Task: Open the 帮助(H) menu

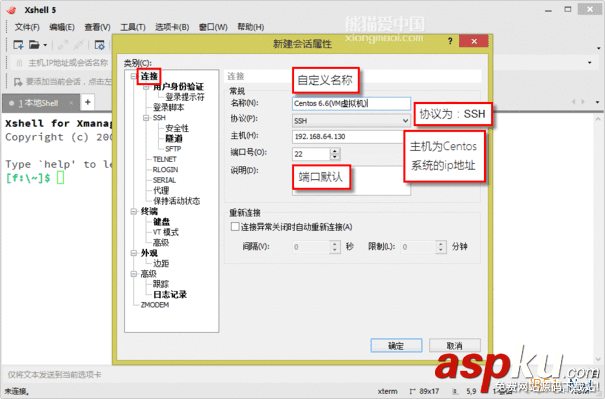Action: [251, 27]
